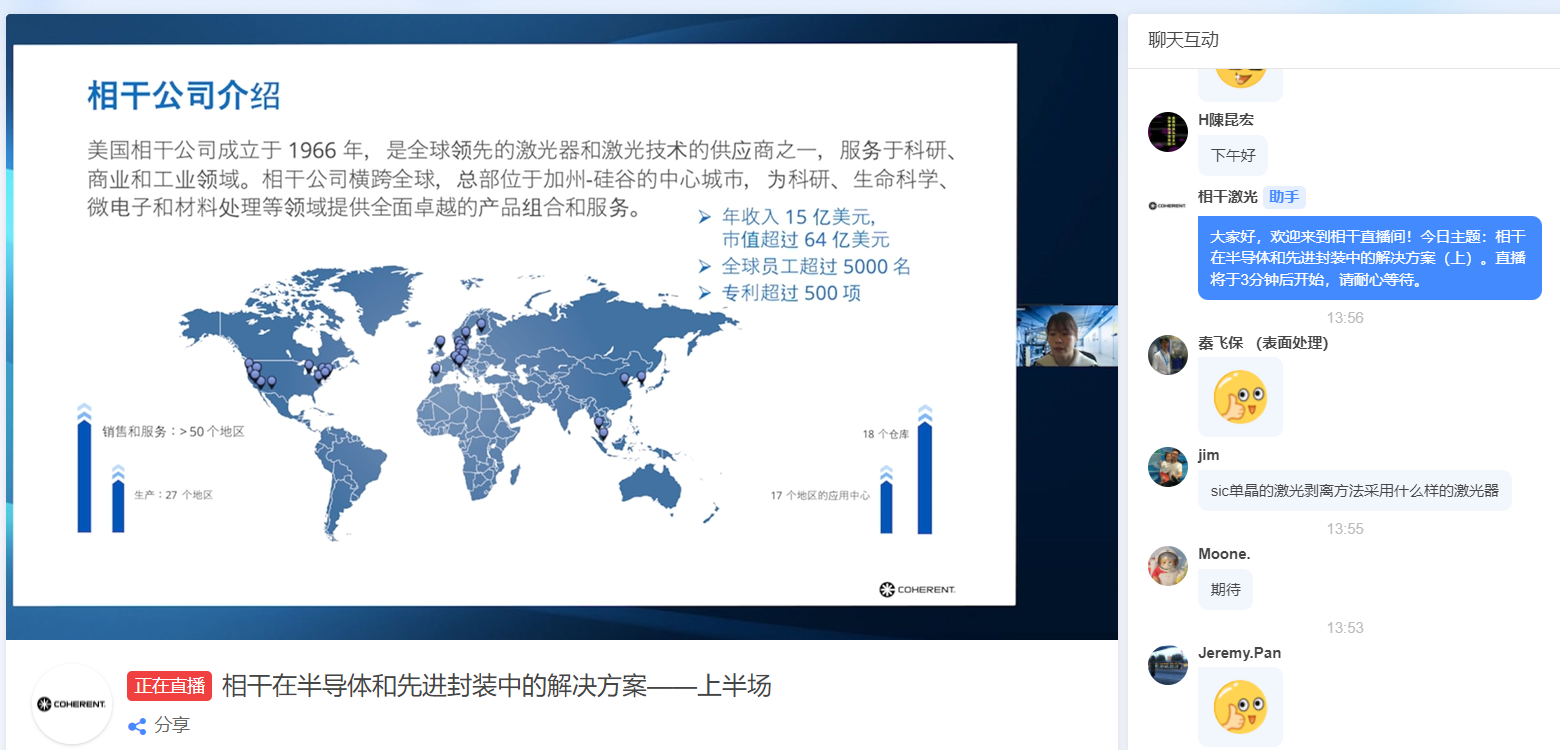Viewport: 1560px width, 750px height.
Task: Click the 17 个地区的应用中心 label
Action: click(x=820, y=495)
